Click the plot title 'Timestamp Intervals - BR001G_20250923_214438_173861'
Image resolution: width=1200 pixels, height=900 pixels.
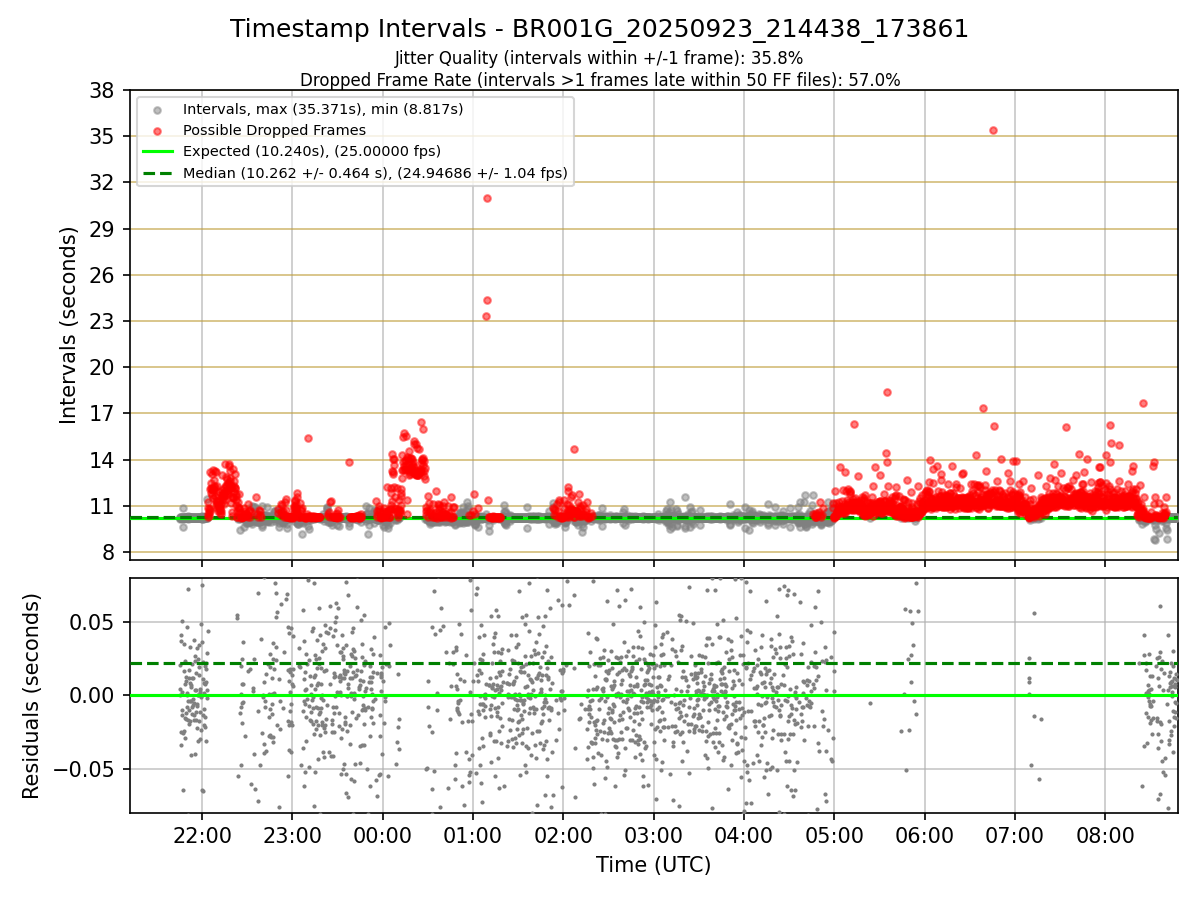pyautogui.click(x=599, y=29)
